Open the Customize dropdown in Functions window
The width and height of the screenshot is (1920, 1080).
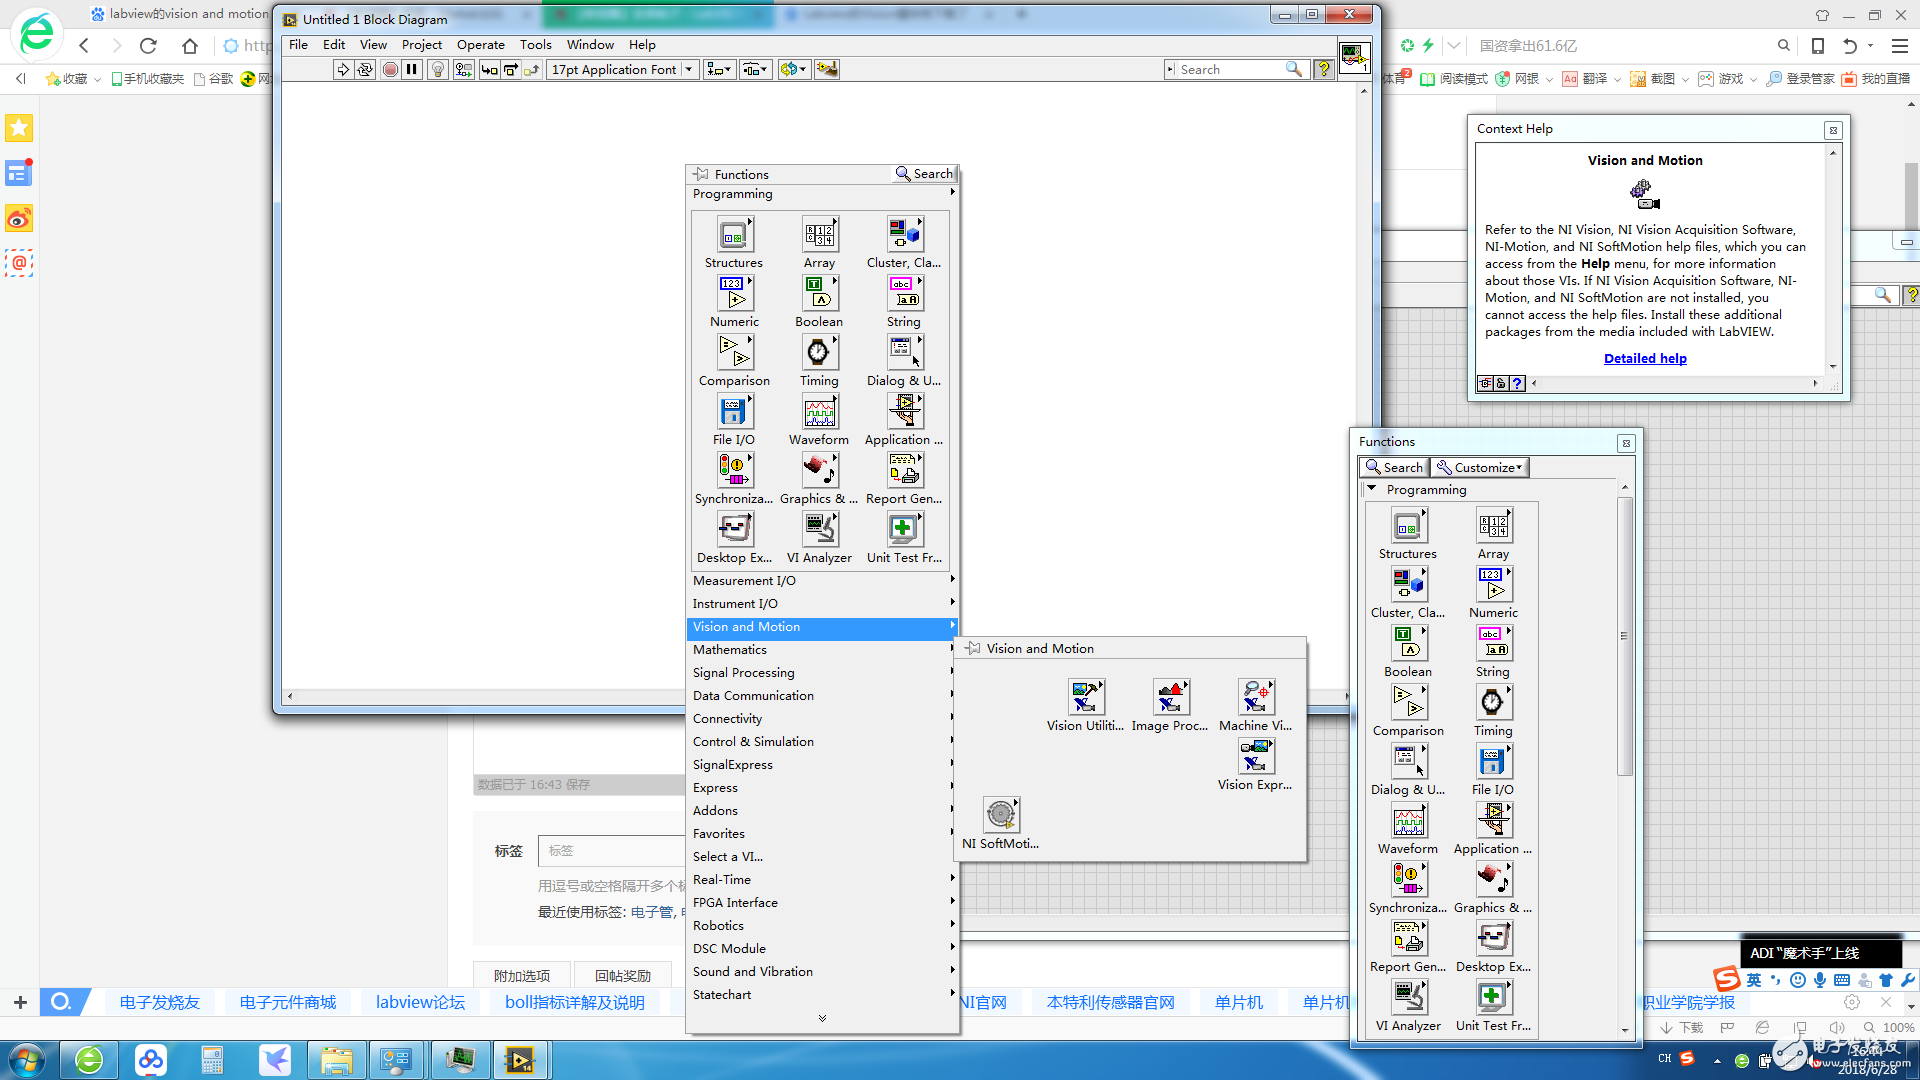pos(1480,467)
